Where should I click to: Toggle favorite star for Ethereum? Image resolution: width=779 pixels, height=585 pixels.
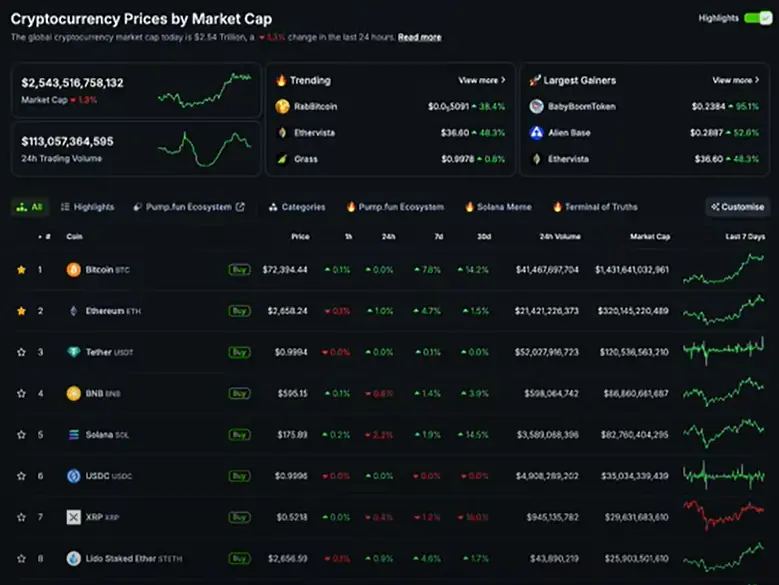point(21,311)
